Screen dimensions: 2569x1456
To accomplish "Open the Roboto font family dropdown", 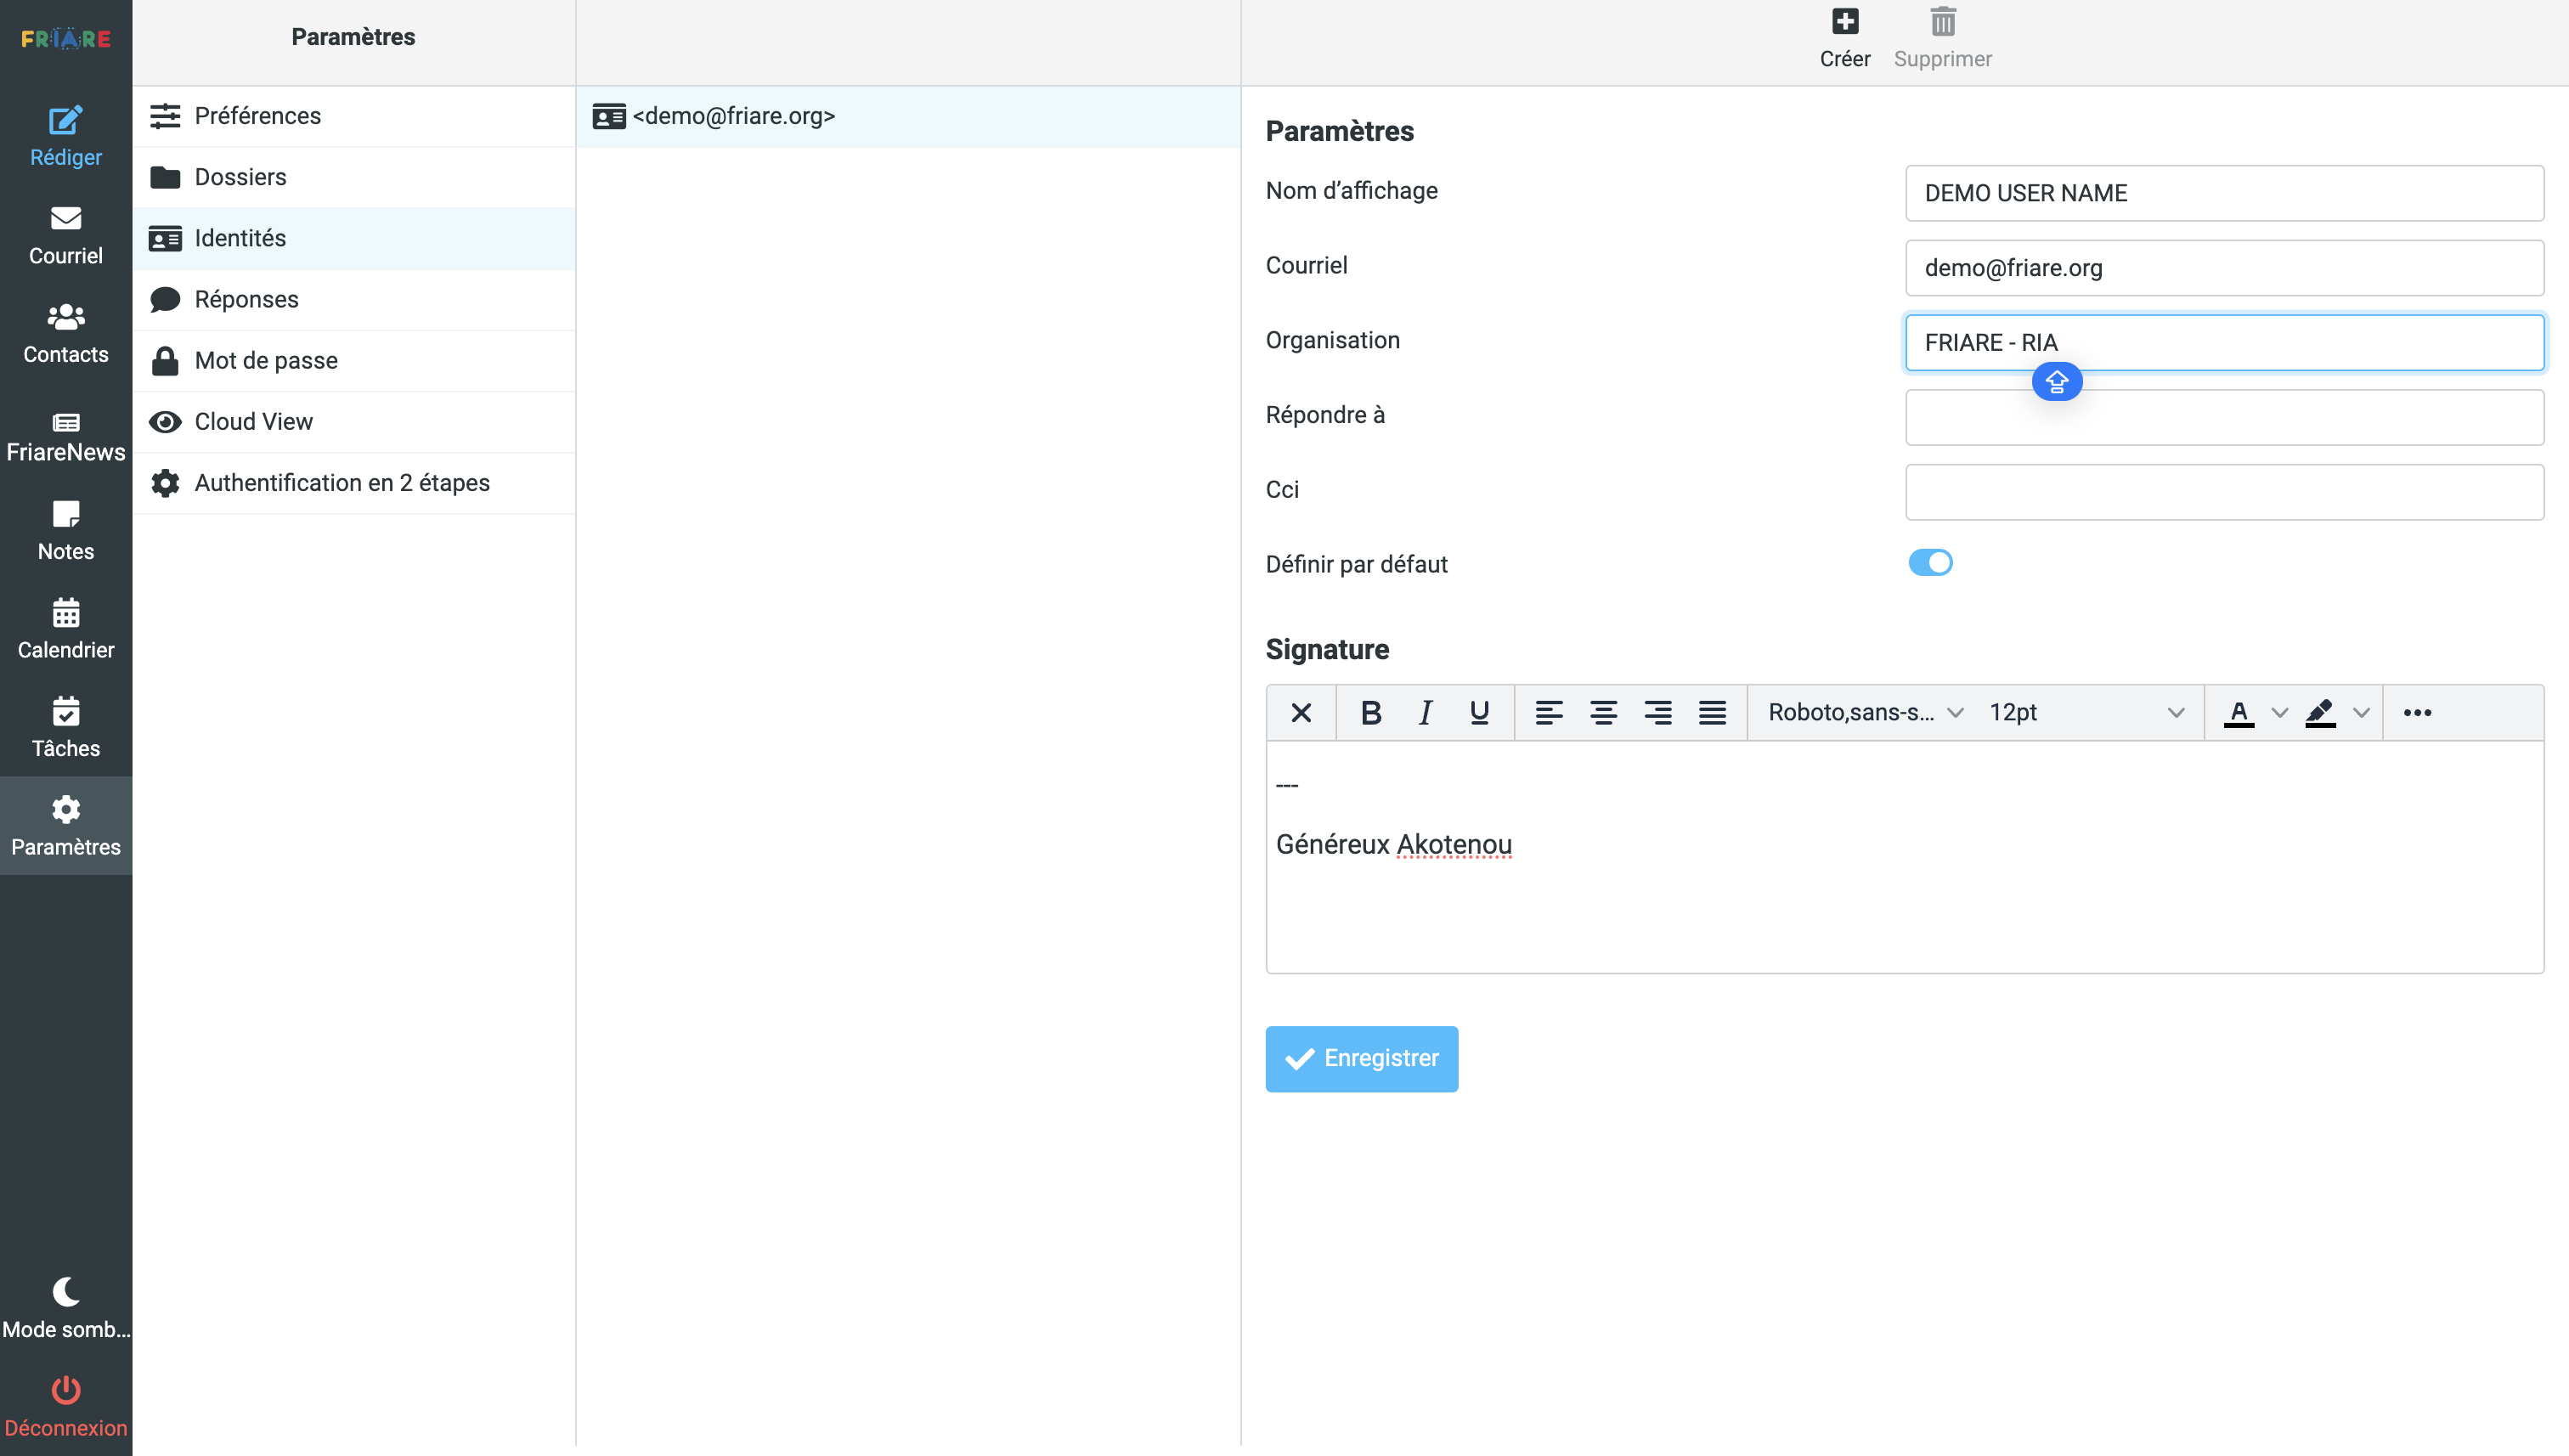I will tap(1865, 712).
